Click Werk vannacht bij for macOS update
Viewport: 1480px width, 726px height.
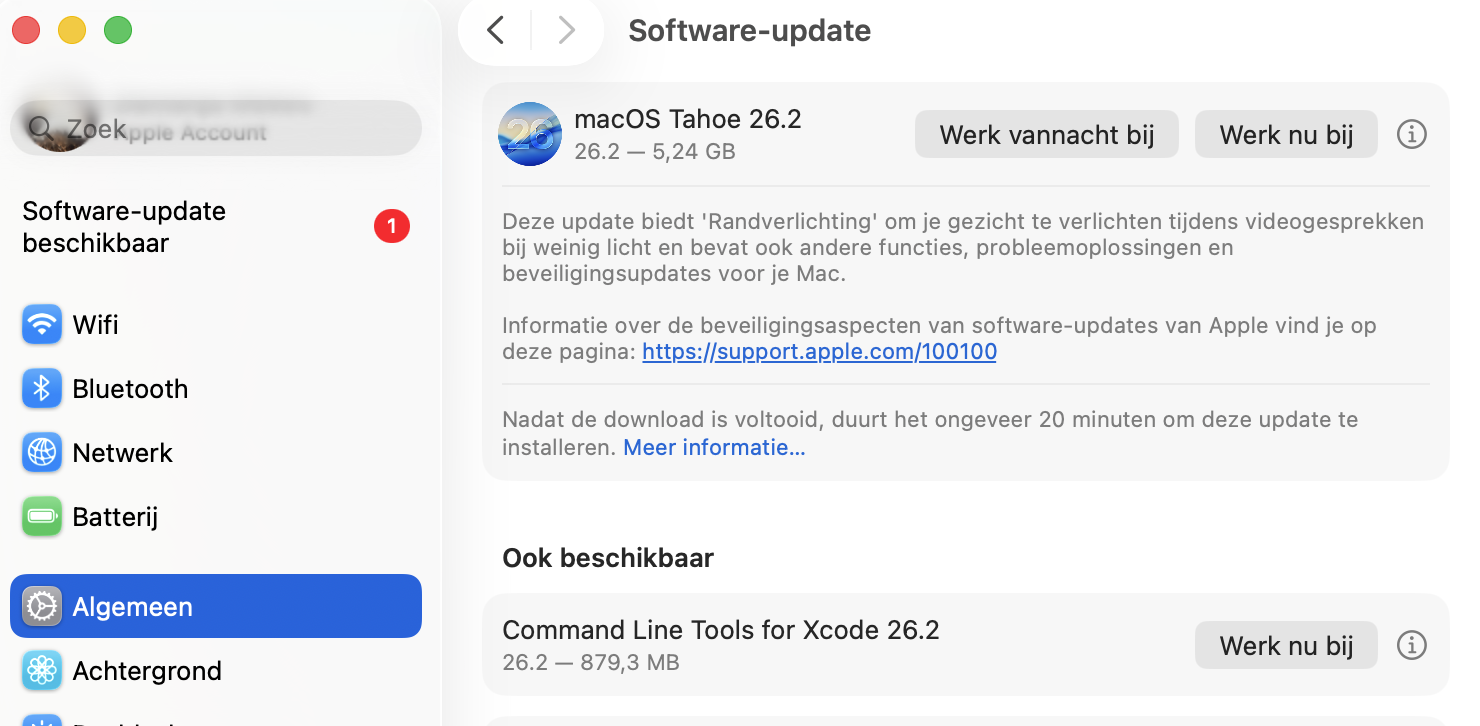pyautogui.click(x=1046, y=133)
